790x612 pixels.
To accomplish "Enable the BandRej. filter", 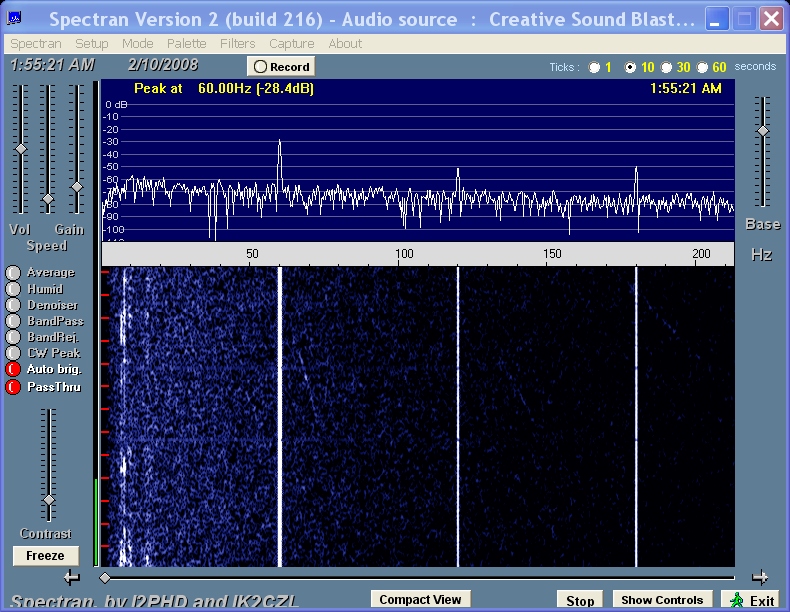I will (13, 337).
